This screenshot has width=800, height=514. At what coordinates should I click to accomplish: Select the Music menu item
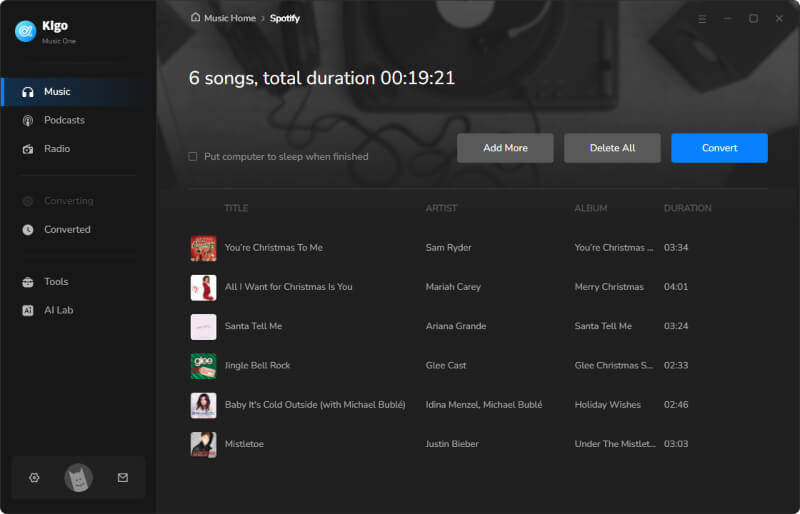(x=79, y=92)
